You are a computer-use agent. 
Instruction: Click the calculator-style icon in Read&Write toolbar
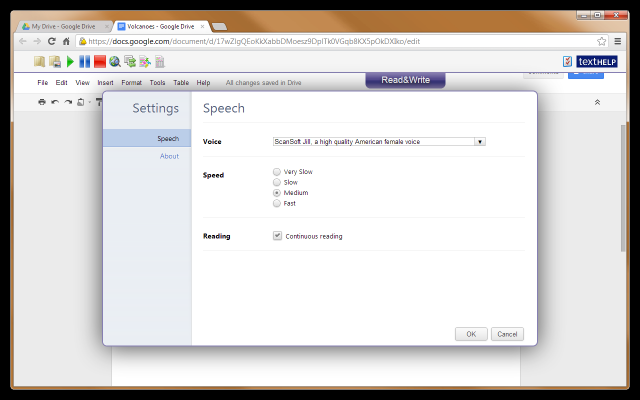pos(160,62)
